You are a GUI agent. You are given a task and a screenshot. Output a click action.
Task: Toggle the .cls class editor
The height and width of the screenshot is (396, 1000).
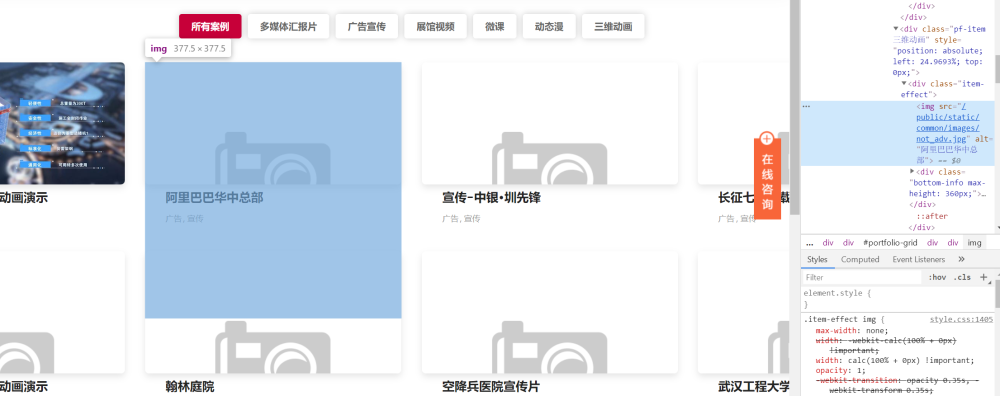pyautogui.click(x=962, y=277)
